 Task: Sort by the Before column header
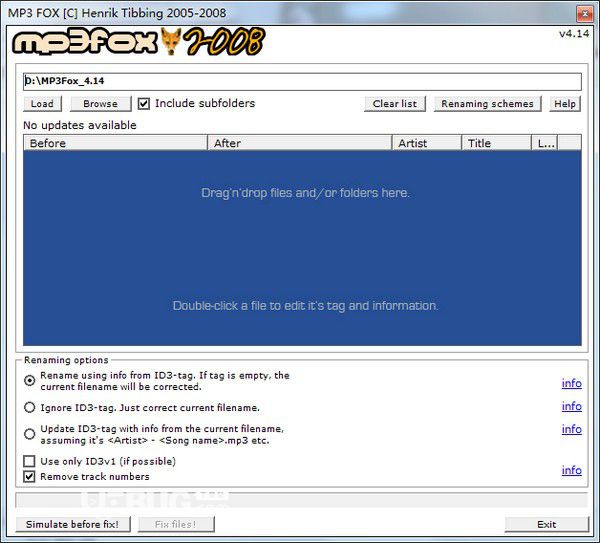coord(115,143)
